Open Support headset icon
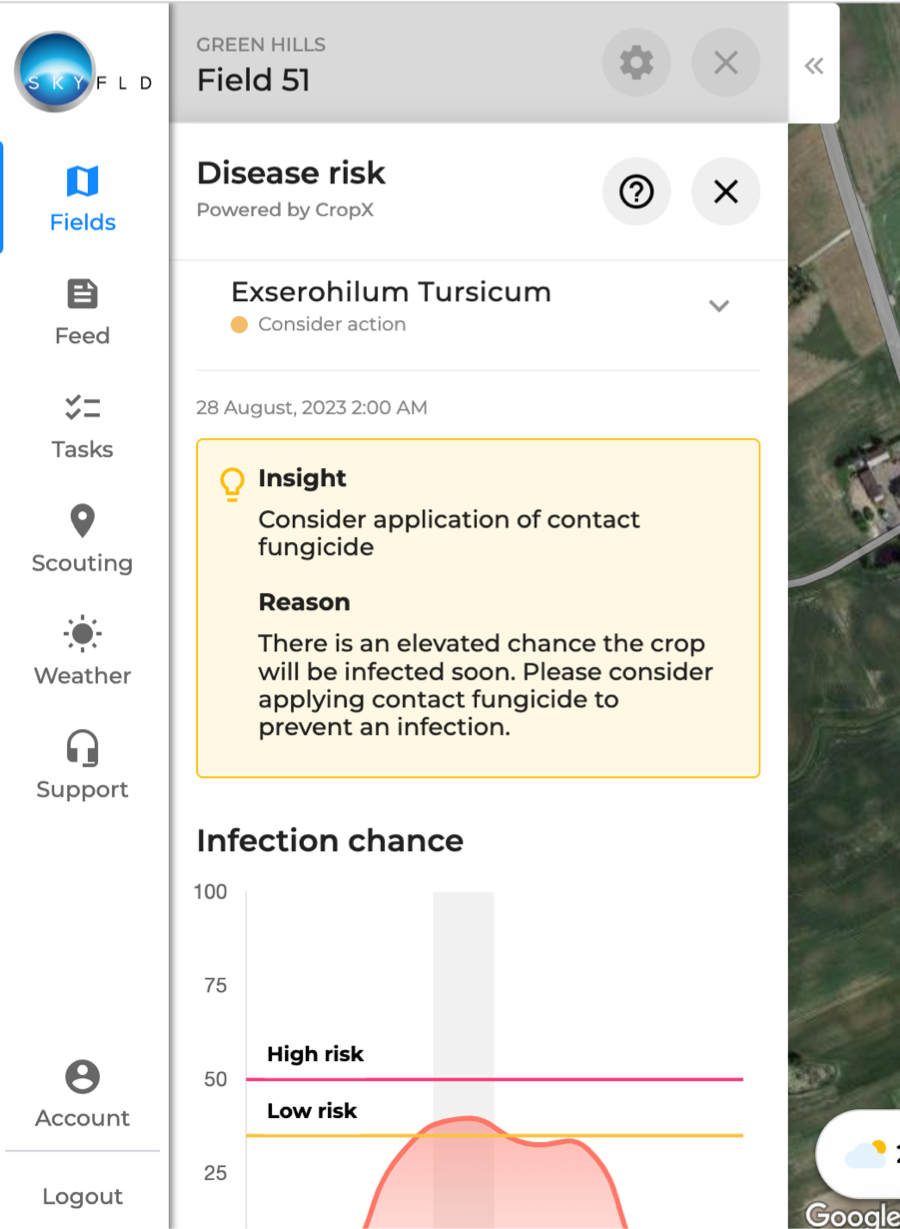Image resolution: width=900 pixels, height=1229 pixels. pos(82,748)
